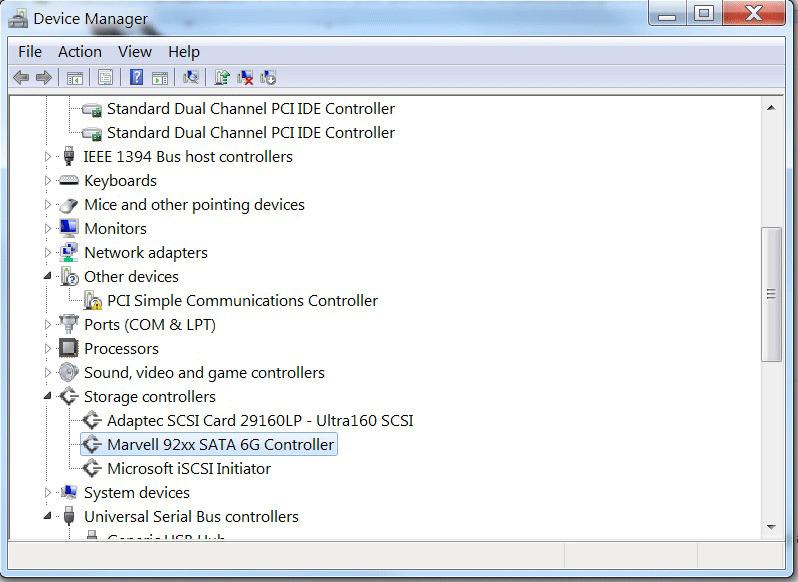Select the Keyboards category icon

click(x=69, y=180)
